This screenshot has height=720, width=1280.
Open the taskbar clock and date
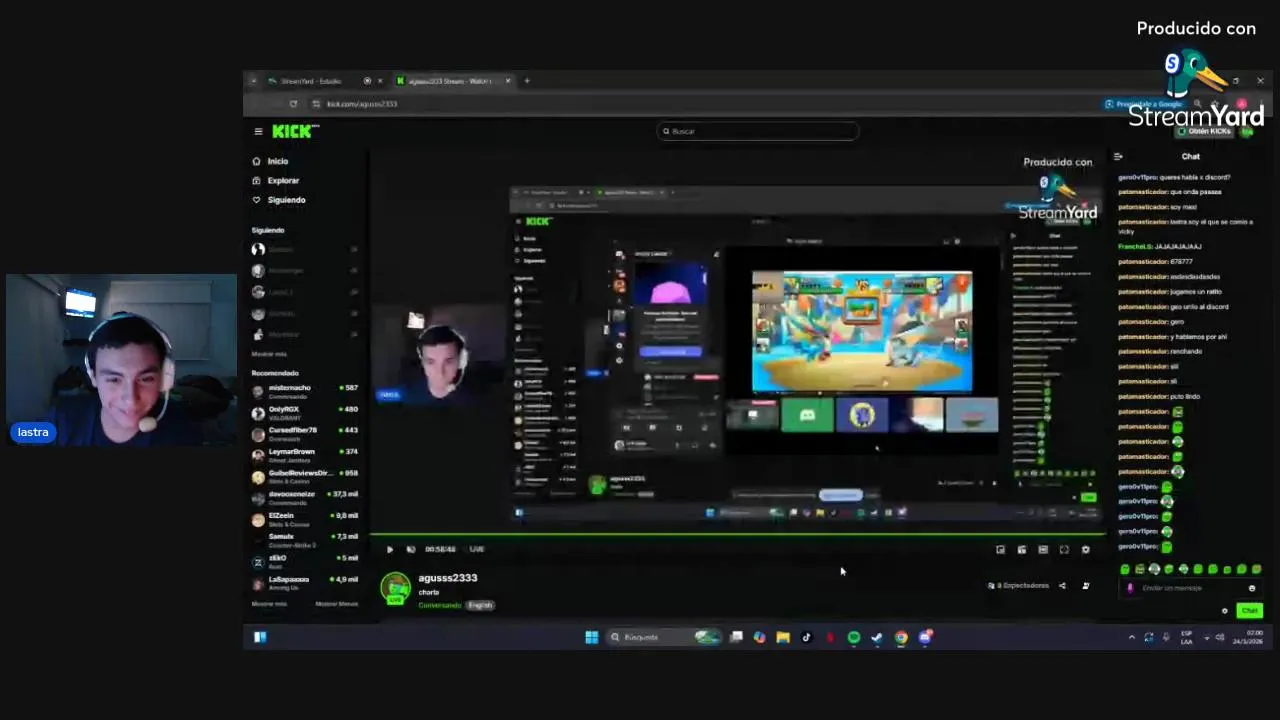pos(1248,637)
